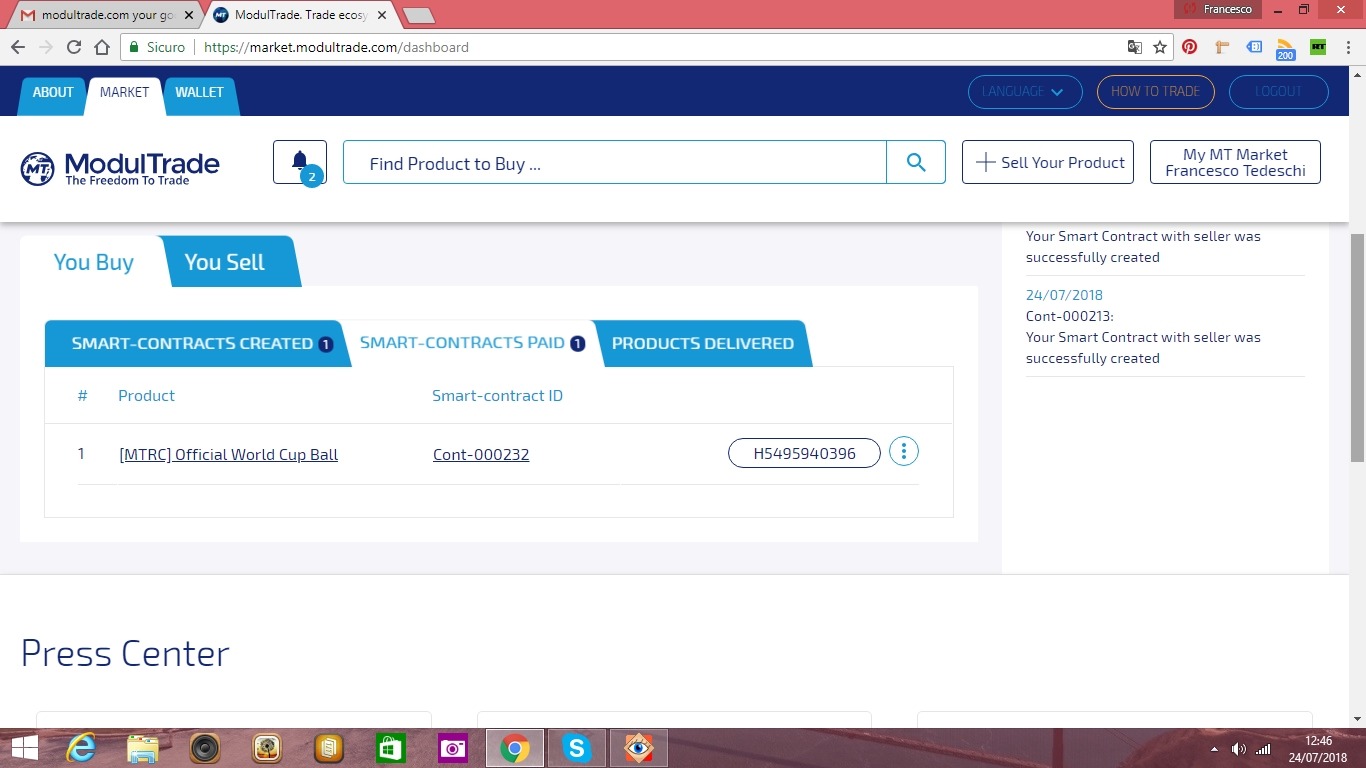
Task: Open My MT Market Francesco Tedeschi
Action: tap(1235, 162)
